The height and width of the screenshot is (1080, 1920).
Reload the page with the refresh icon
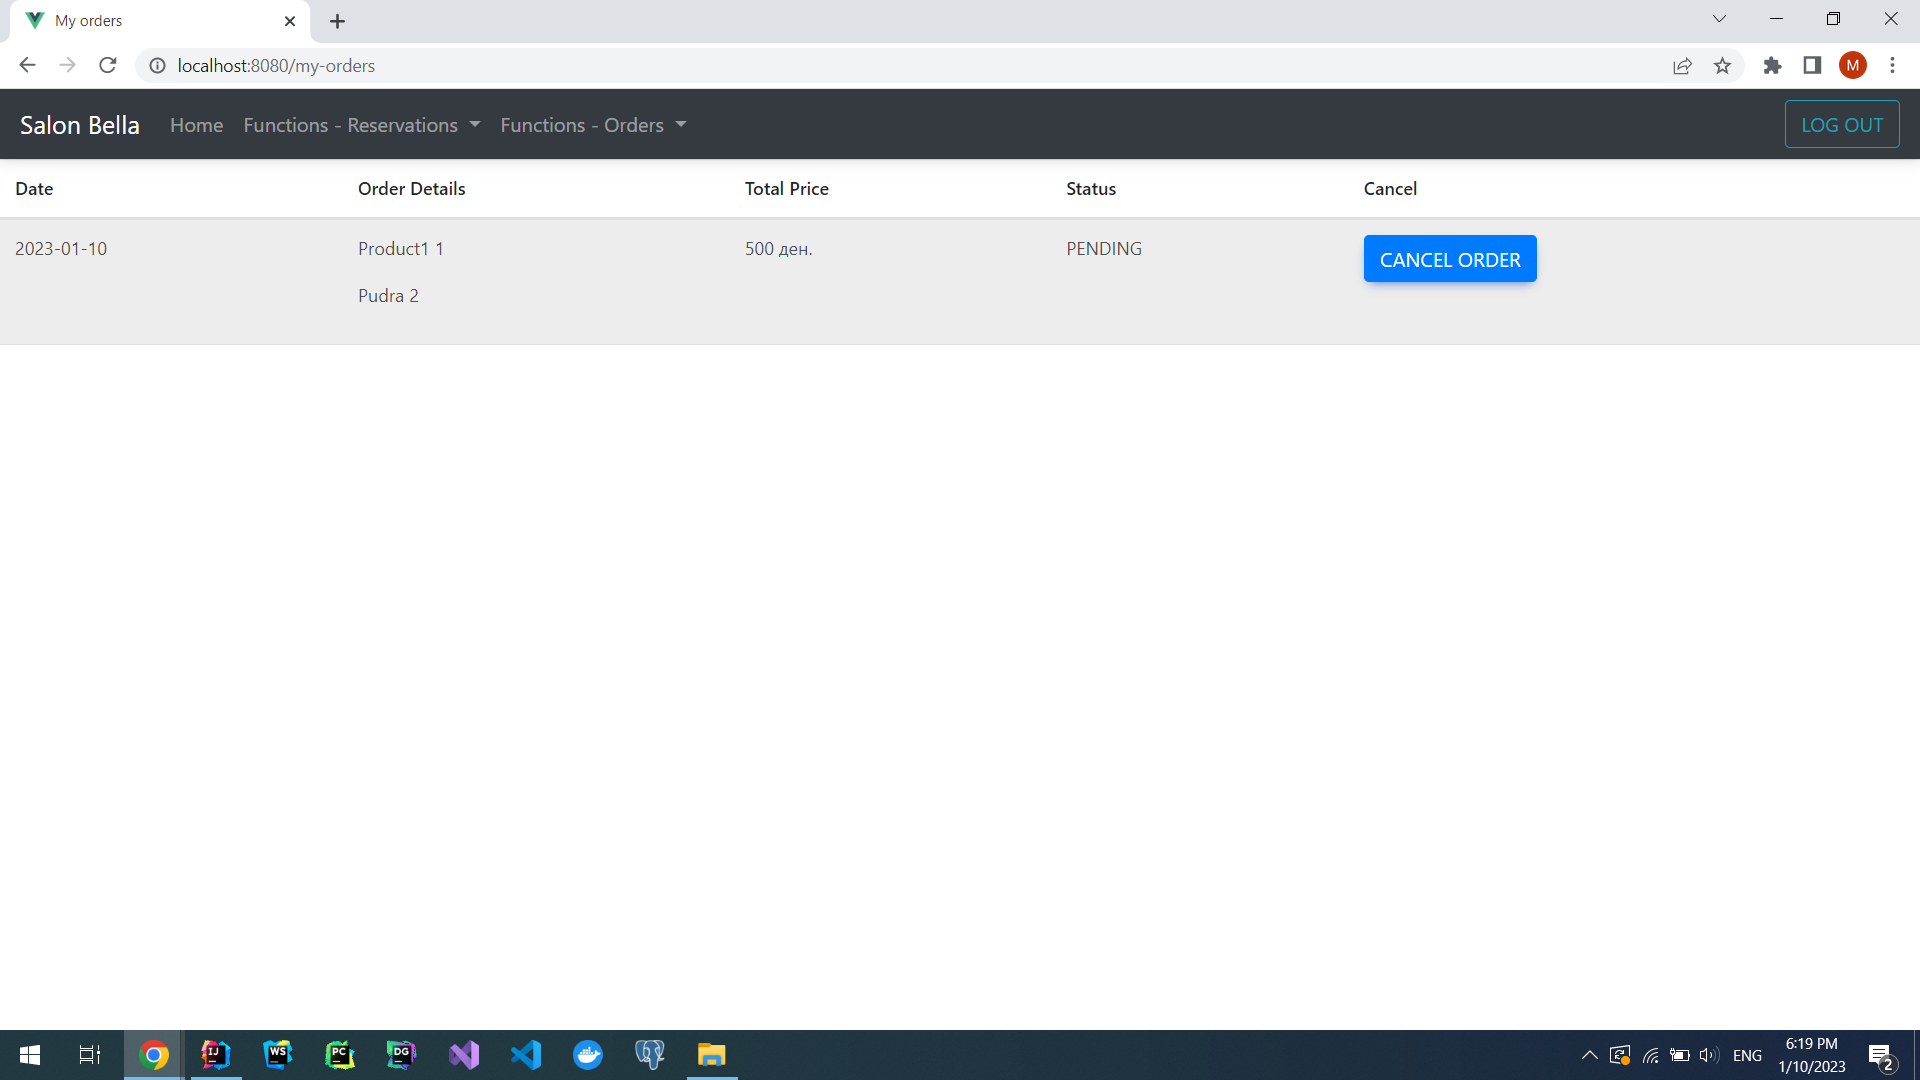(x=108, y=65)
